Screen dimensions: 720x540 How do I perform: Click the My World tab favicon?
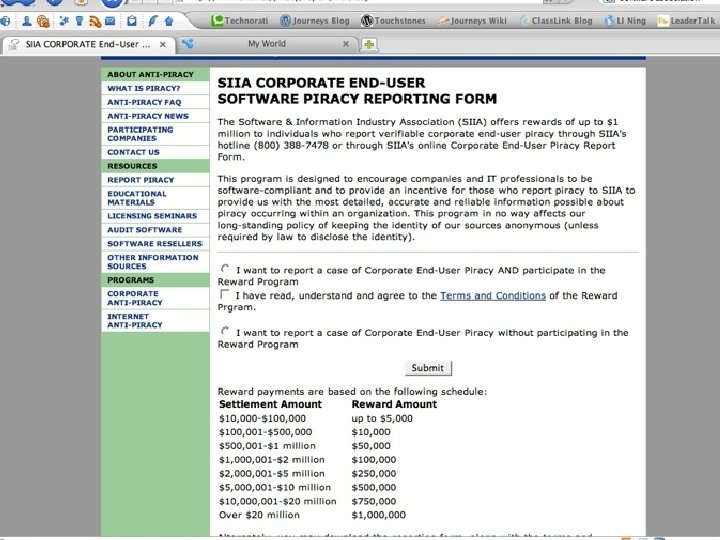coord(187,44)
